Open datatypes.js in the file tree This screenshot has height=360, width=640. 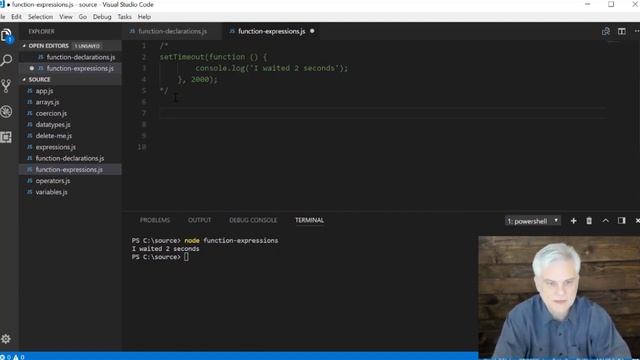point(70,125)
